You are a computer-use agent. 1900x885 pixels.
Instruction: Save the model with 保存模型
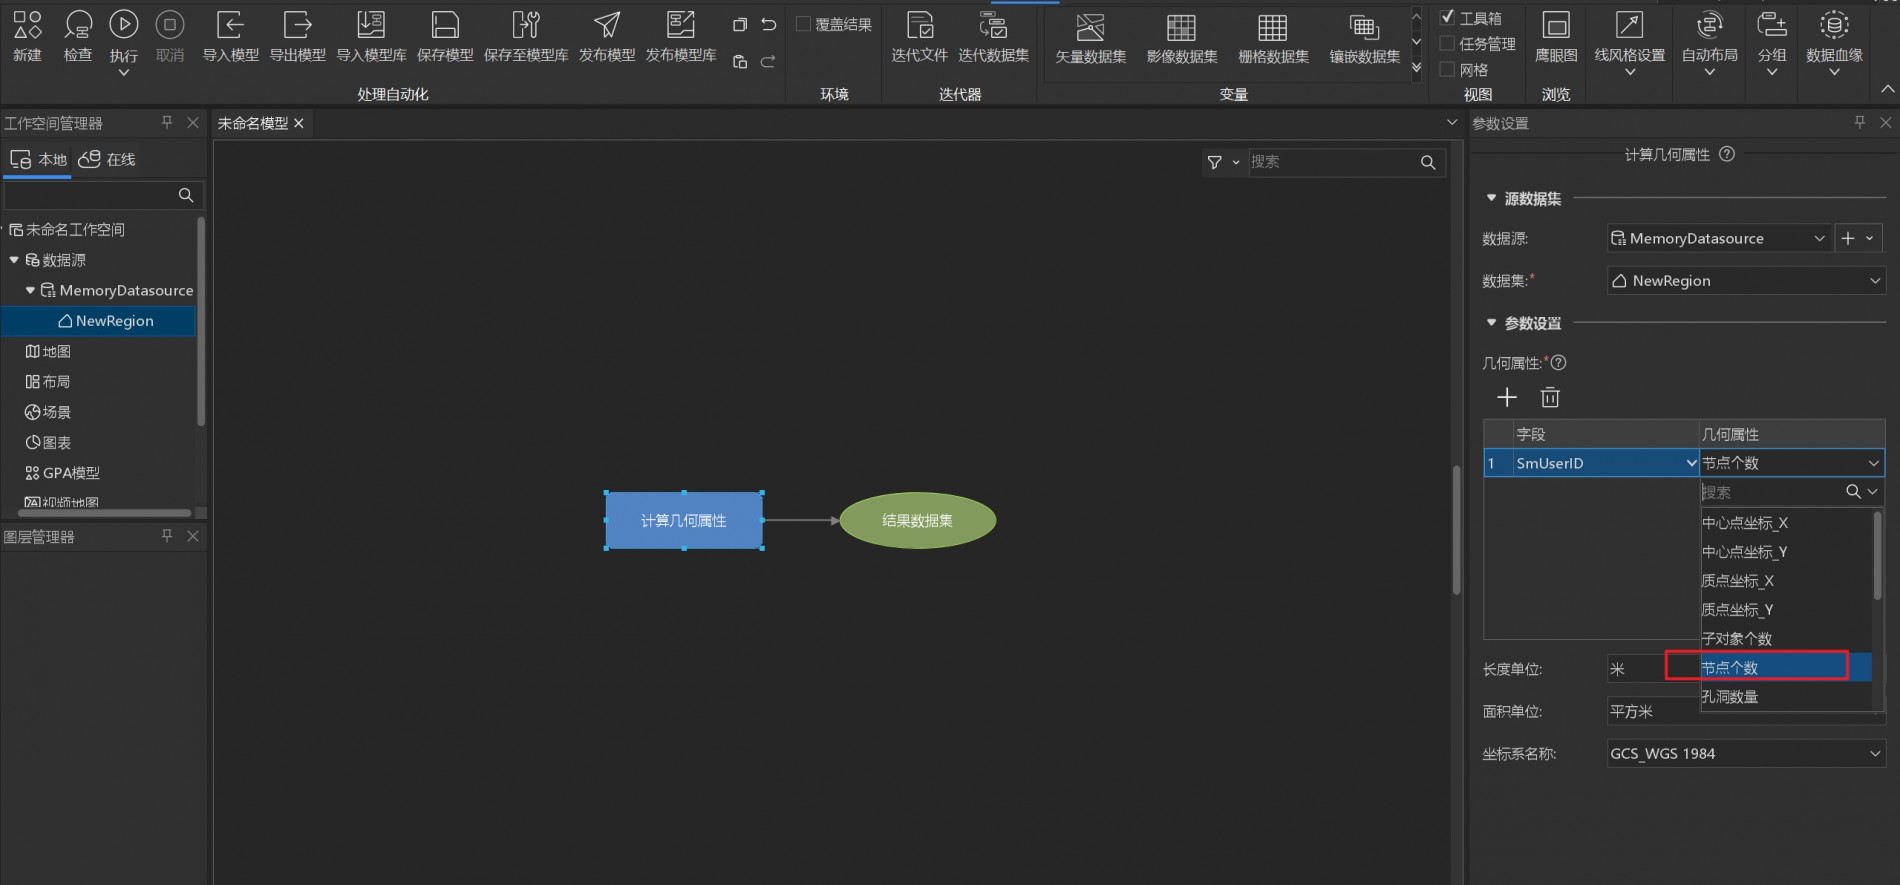click(x=445, y=36)
